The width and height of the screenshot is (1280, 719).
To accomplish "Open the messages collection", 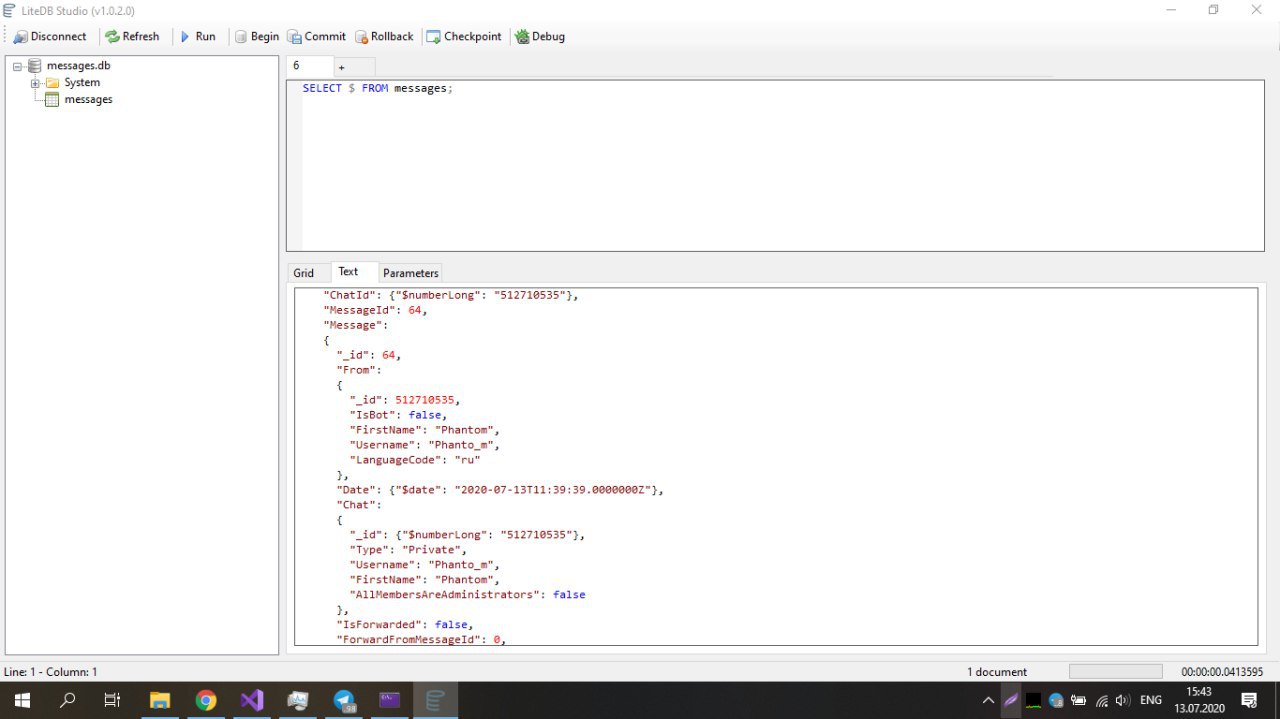I will tap(88, 99).
